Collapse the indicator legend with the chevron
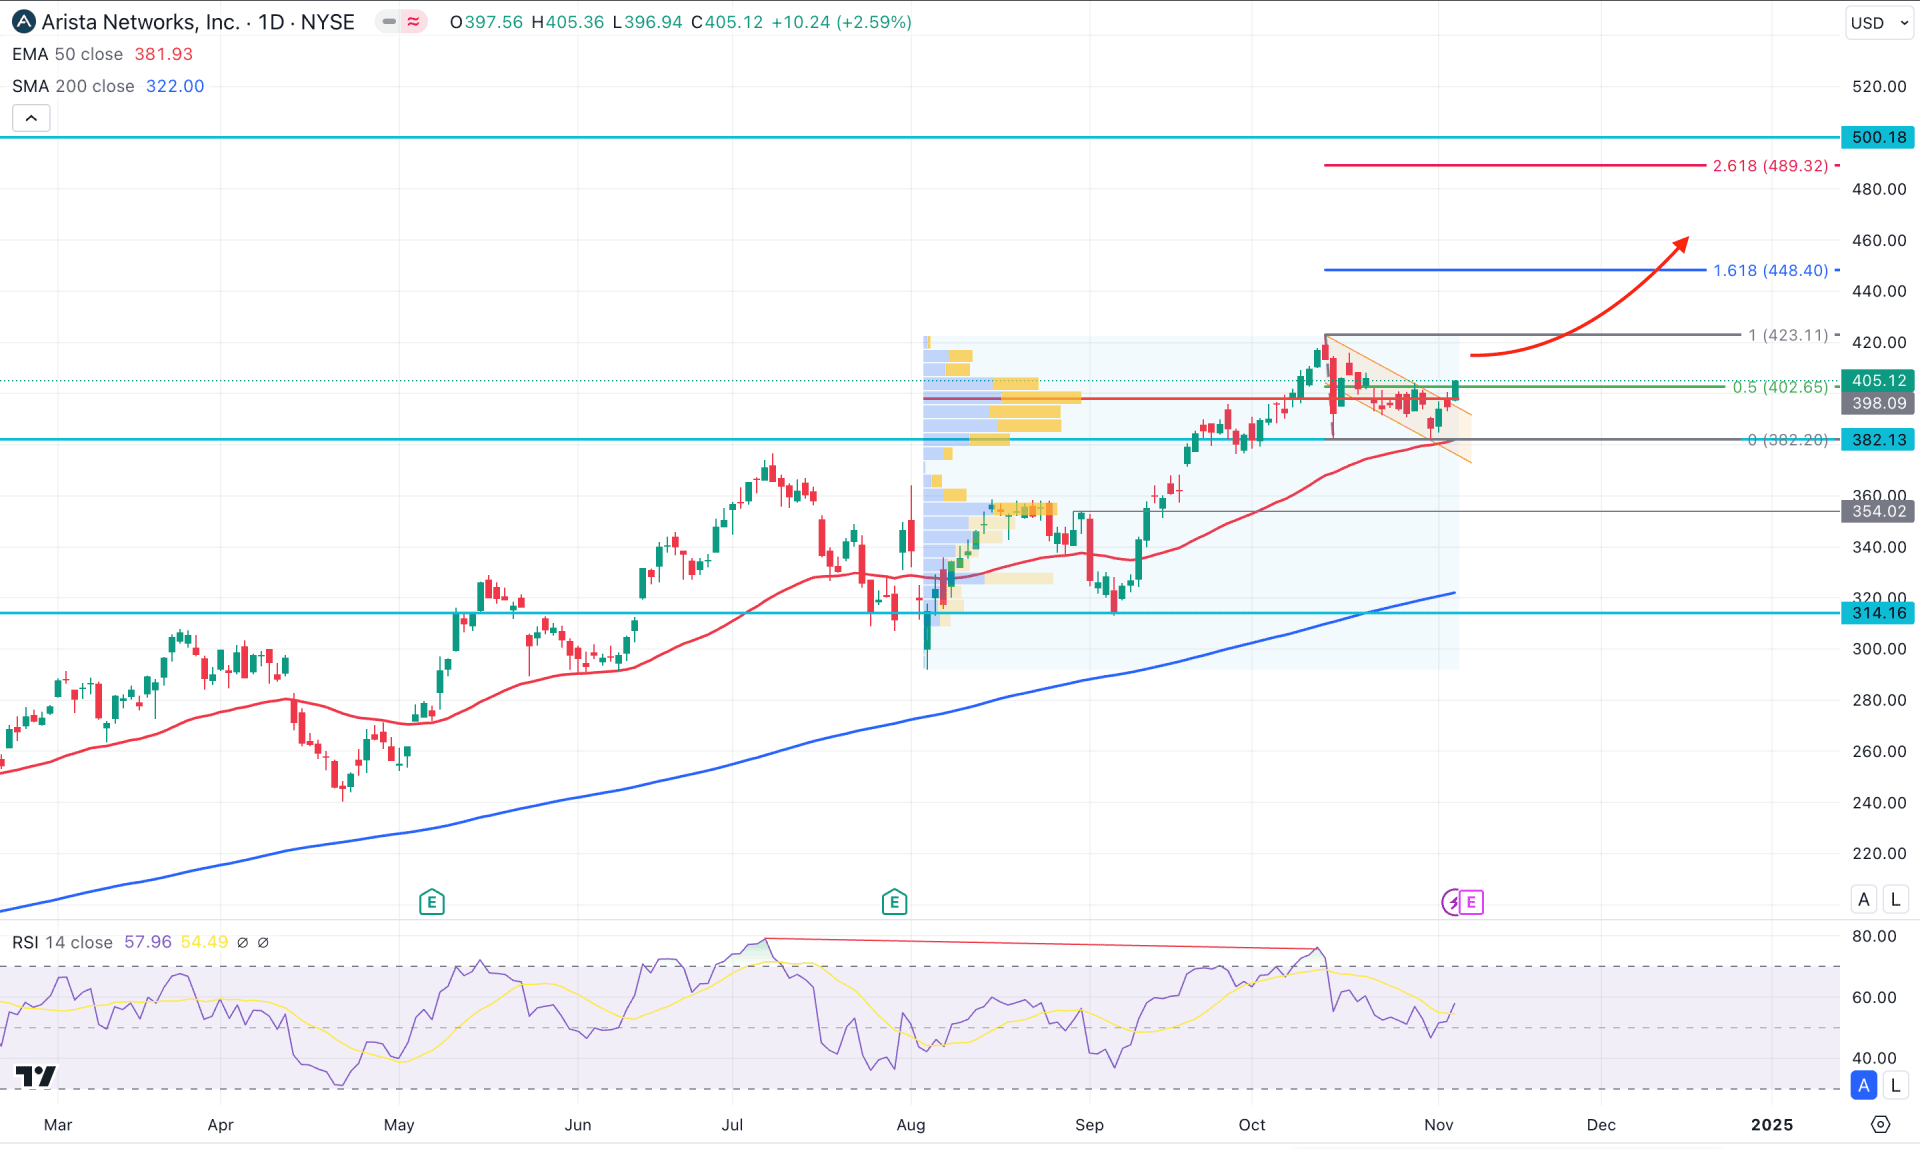The image size is (1920, 1149). [31, 118]
